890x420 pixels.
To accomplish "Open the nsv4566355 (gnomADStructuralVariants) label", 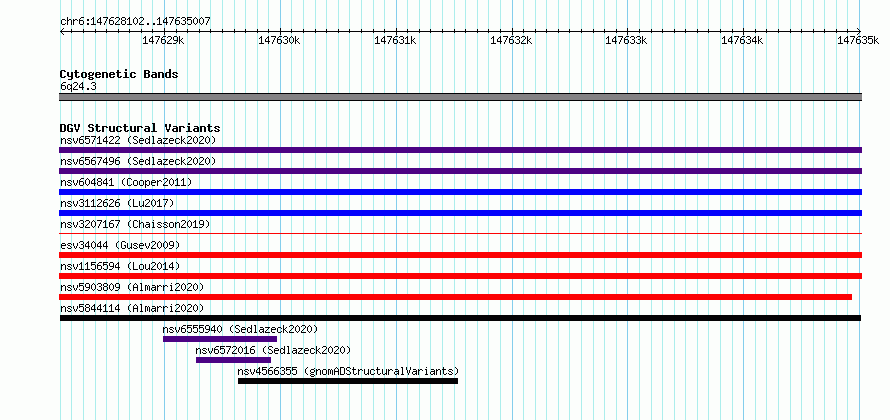I will coord(348,371).
